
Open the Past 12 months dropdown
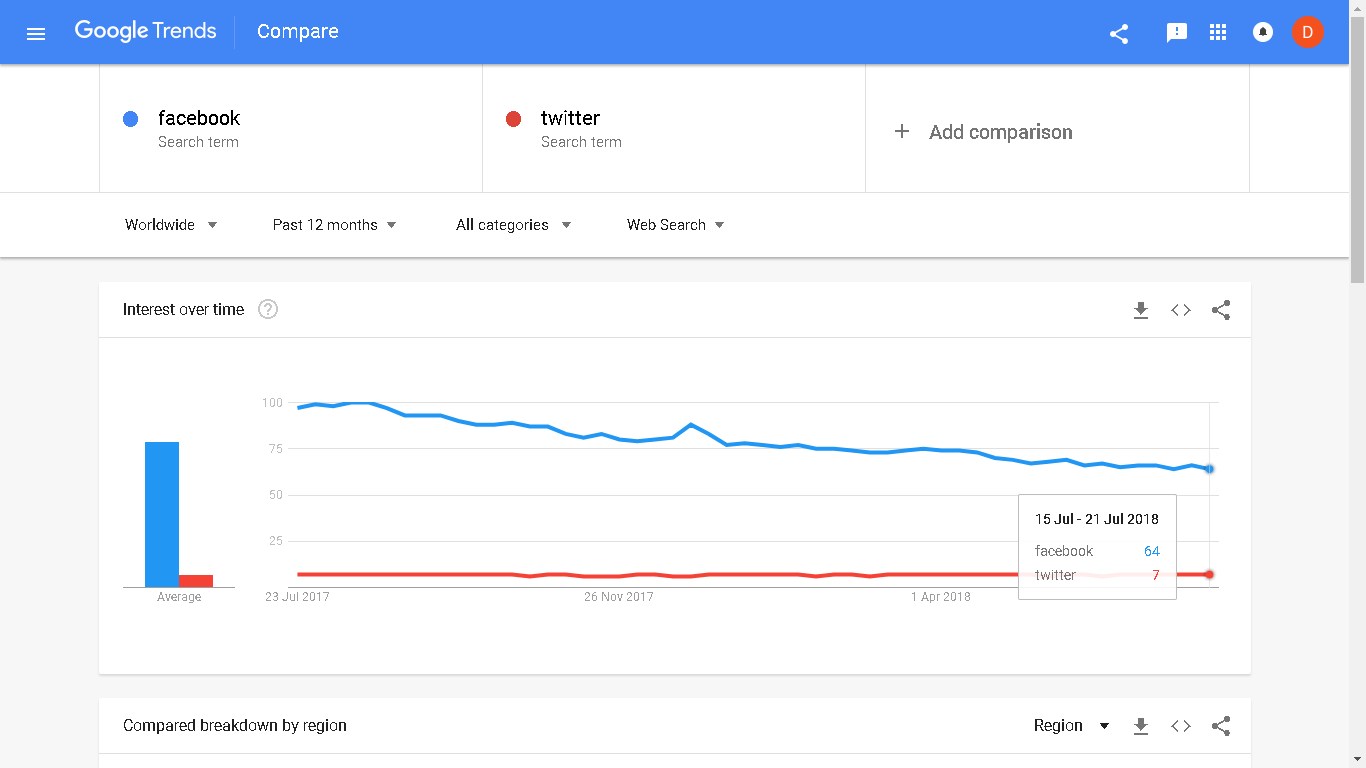pyautogui.click(x=334, y=225)
